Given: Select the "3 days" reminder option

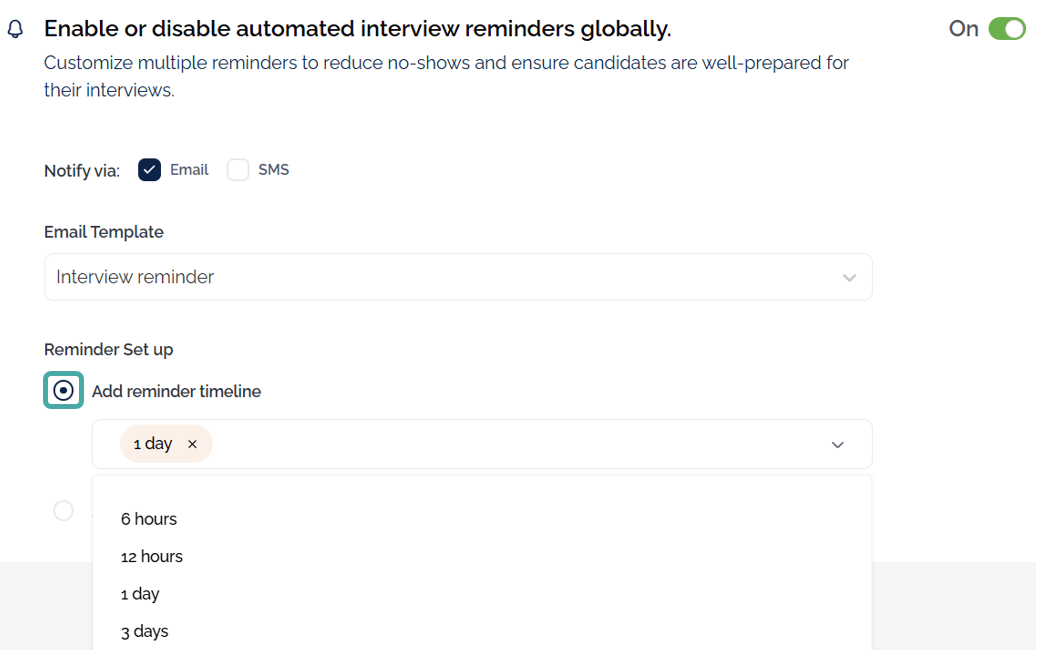Looking at the screenshot, I should pos(145,631).
